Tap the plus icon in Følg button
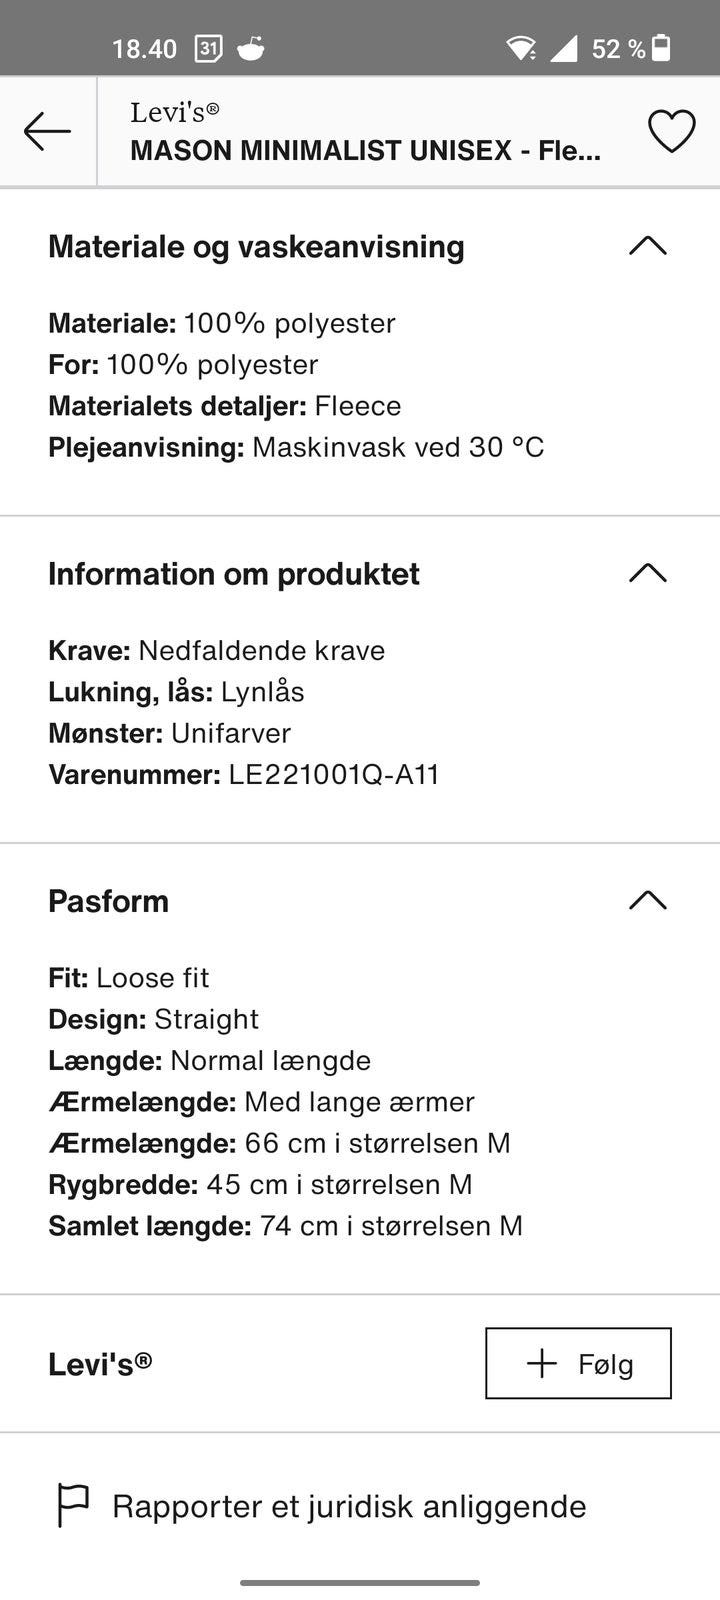The width and height of the screenshot is (720, 1600). (541, 1363)
